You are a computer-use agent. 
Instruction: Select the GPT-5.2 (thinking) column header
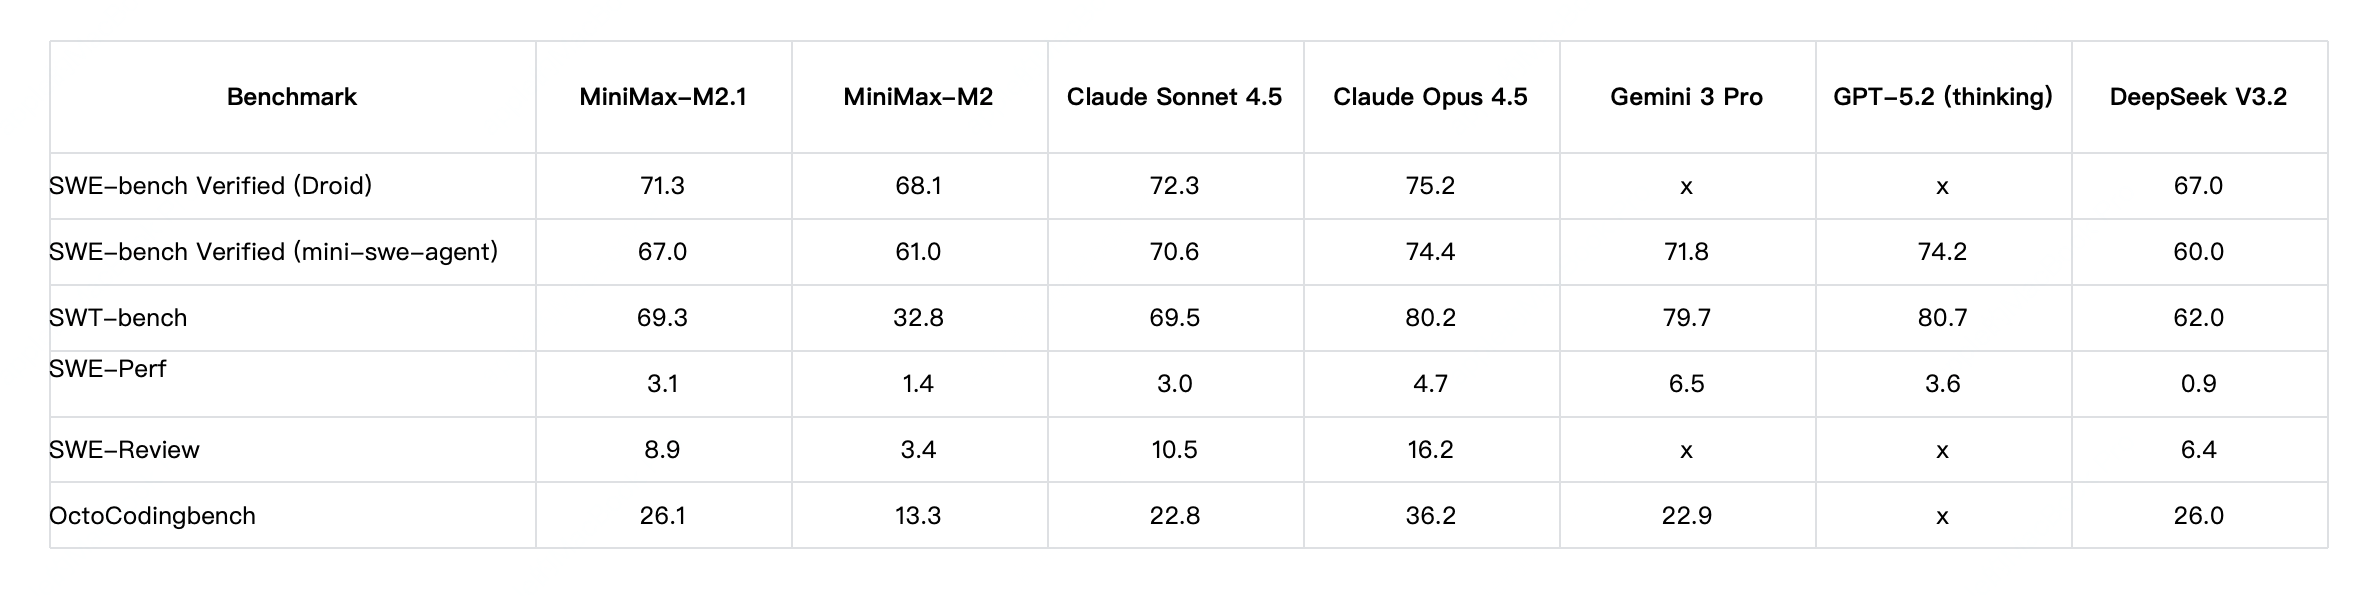pos(1942,97)
